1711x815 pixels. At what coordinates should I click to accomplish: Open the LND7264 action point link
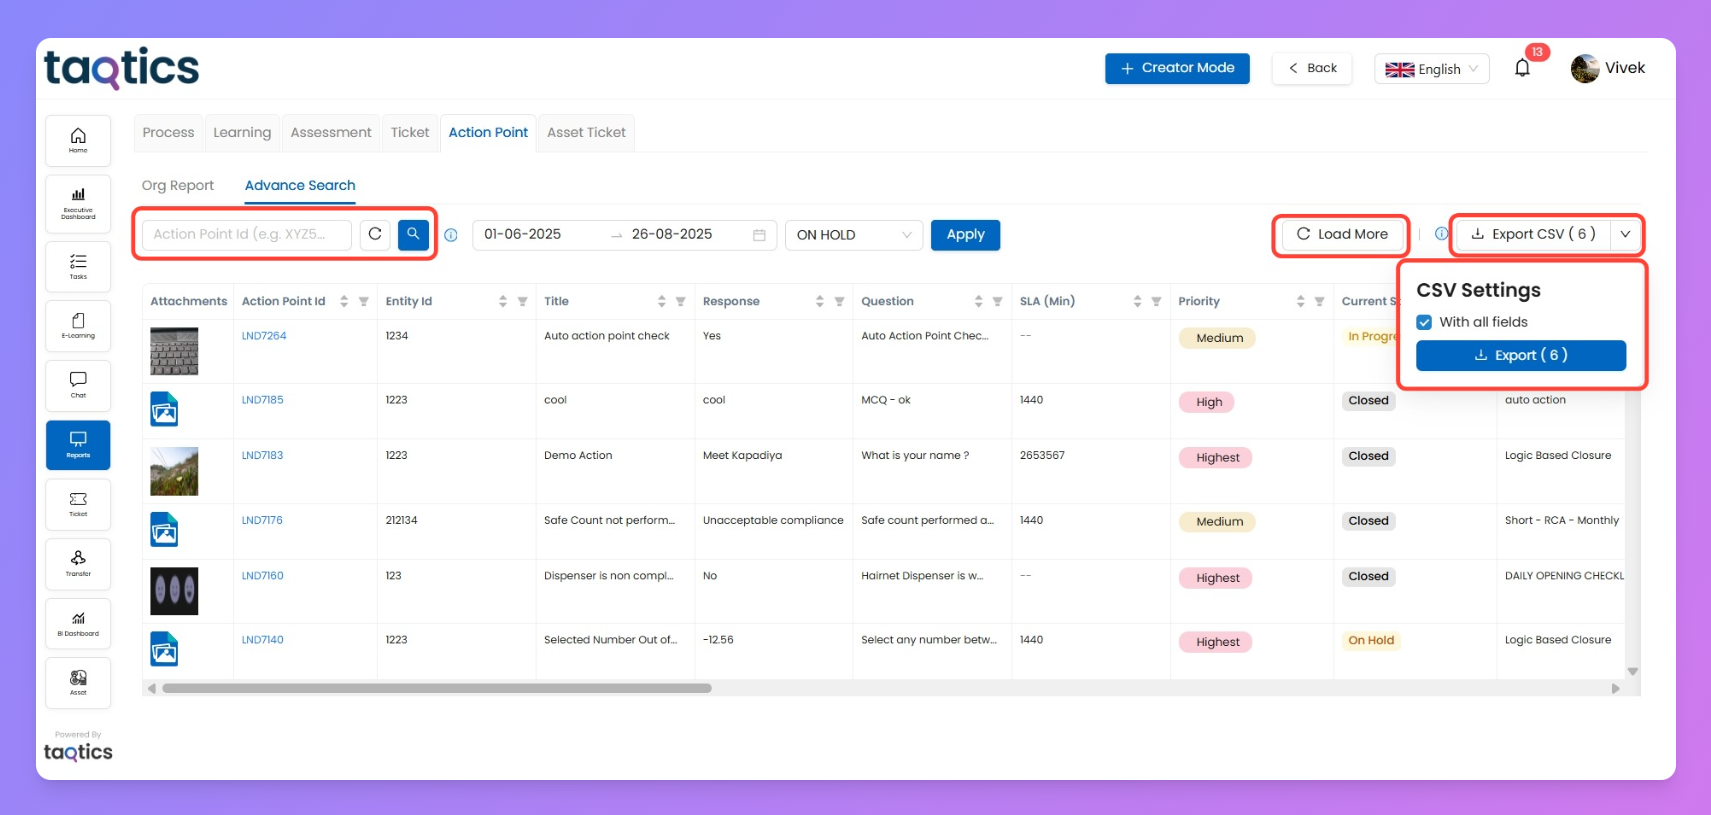click(264, 336)
